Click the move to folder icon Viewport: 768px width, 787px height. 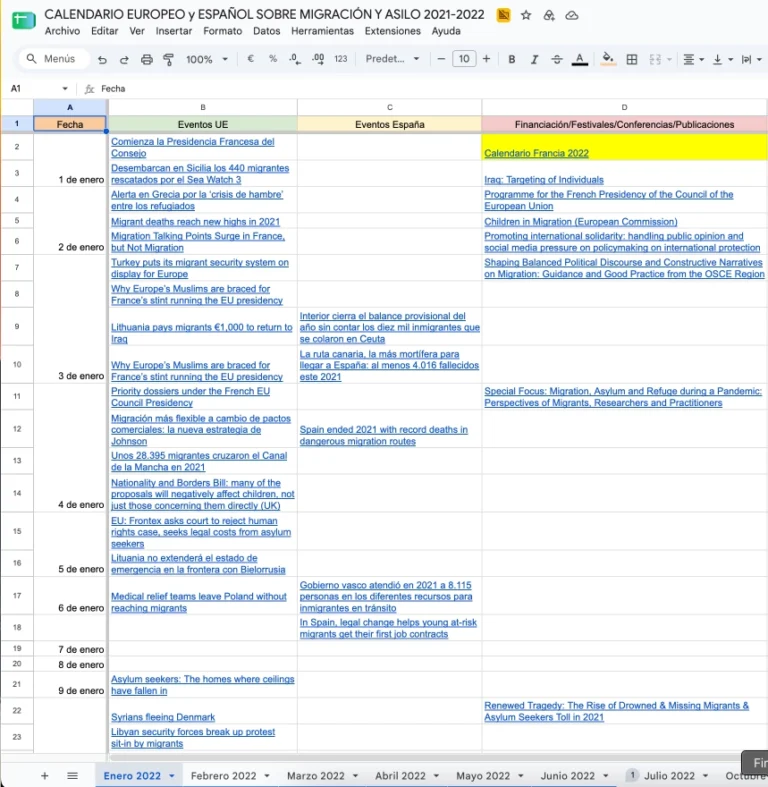[549, 16]
